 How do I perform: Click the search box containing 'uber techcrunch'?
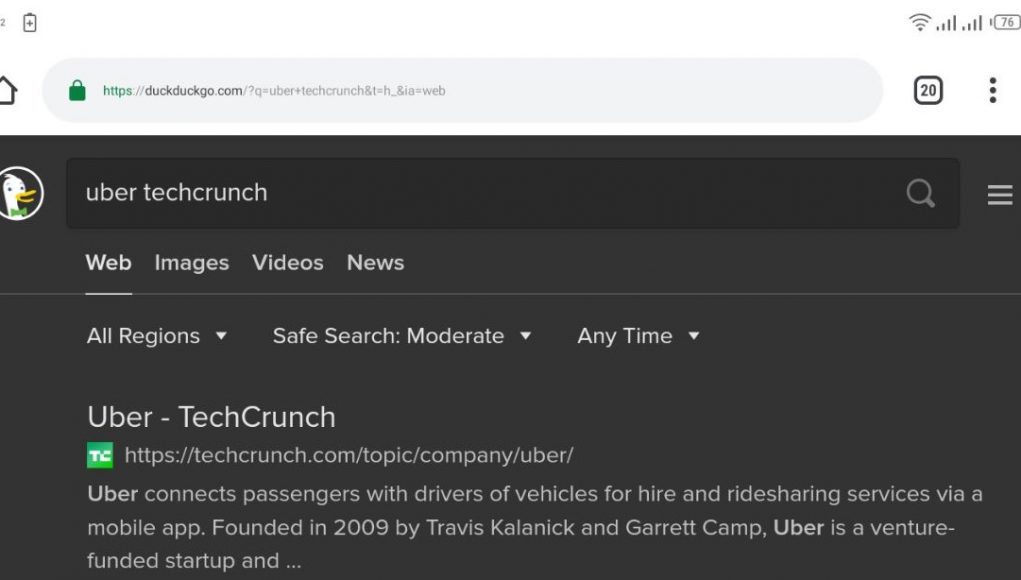pos(512,193)
